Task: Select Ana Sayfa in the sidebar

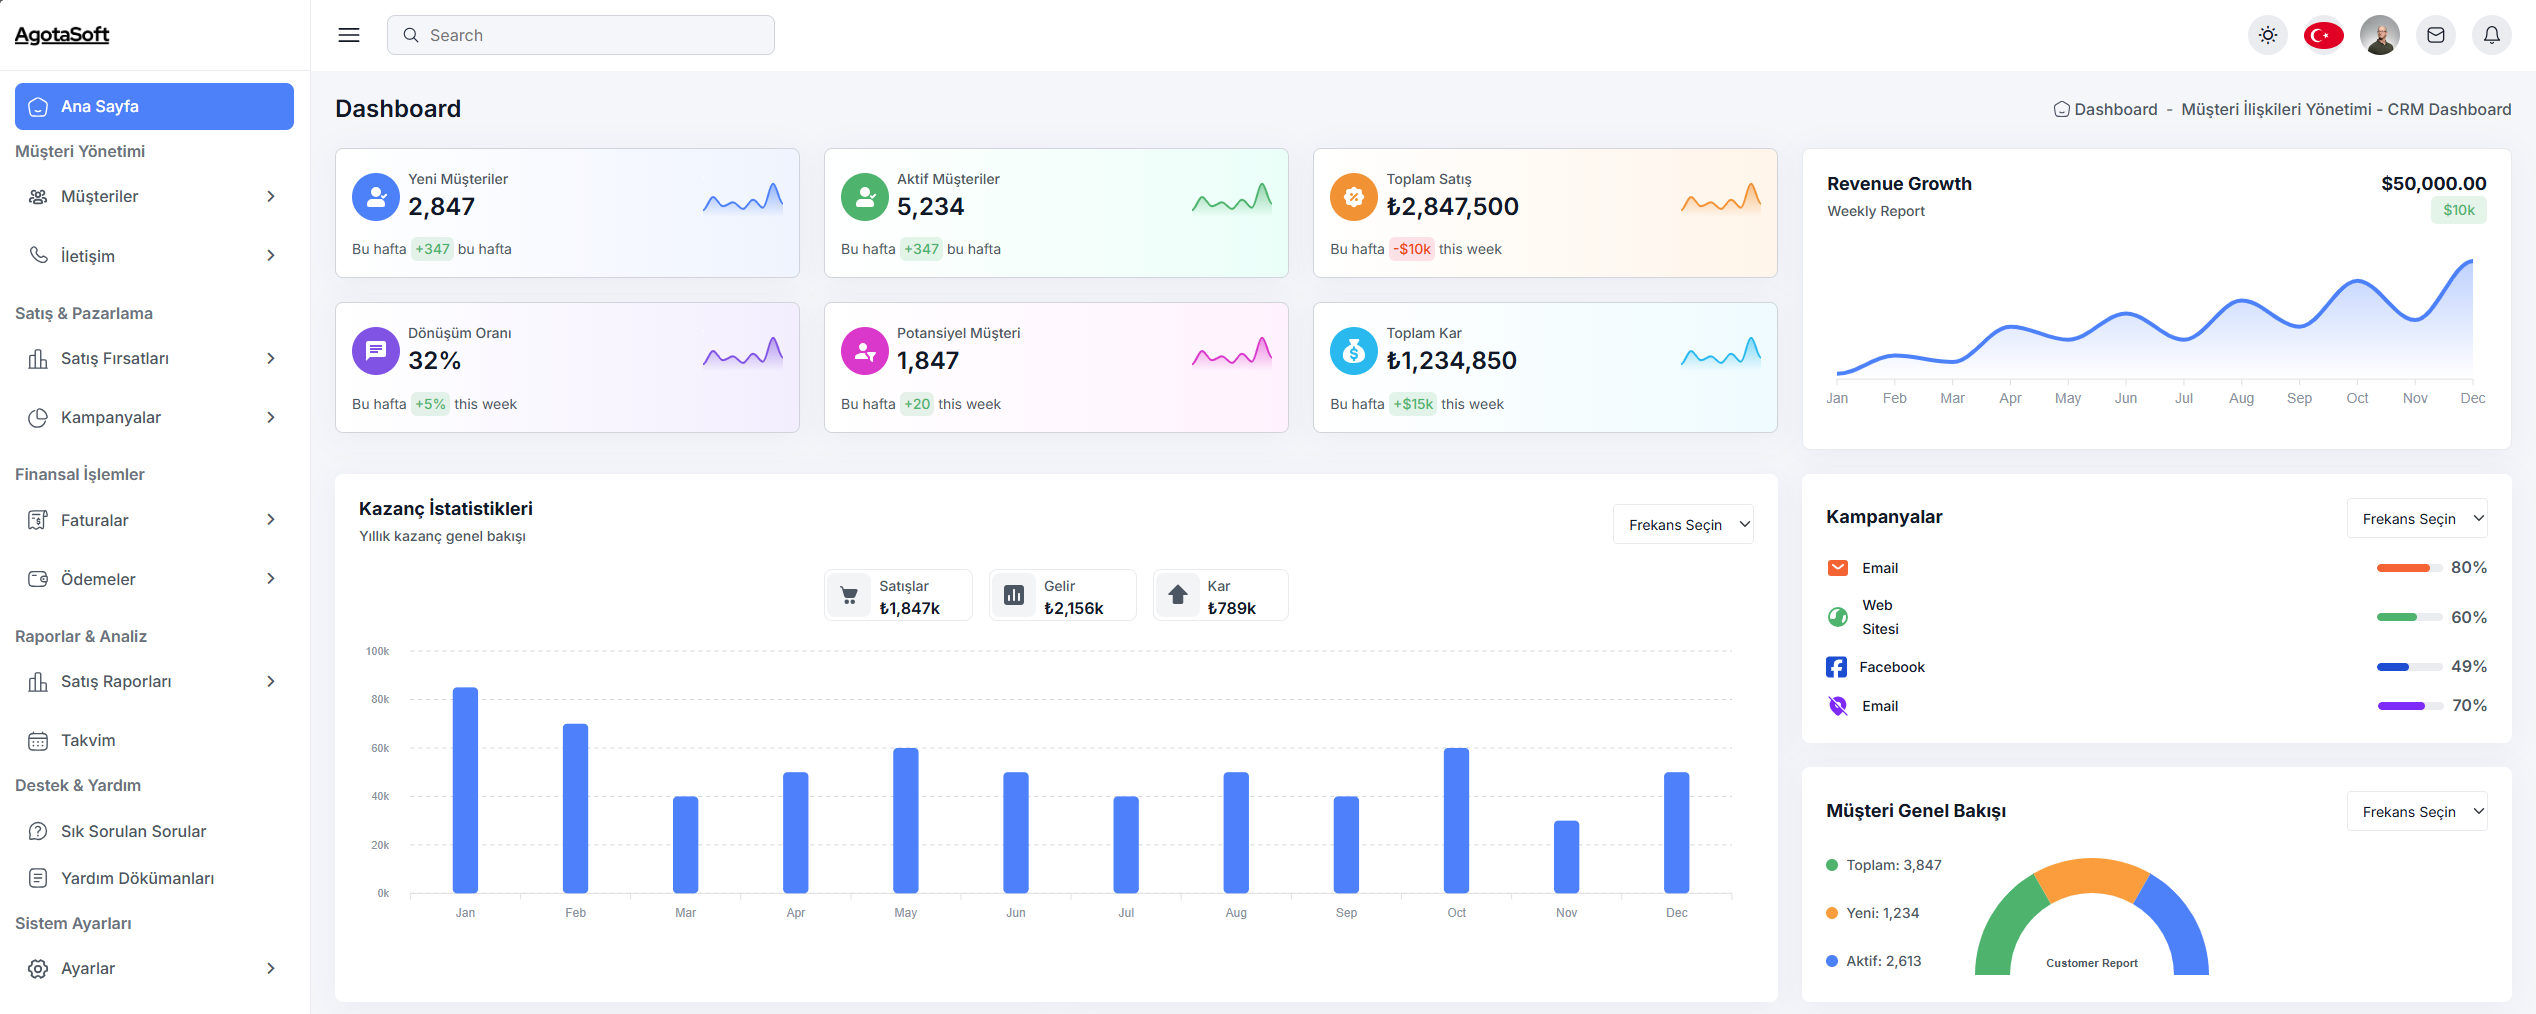Action: click(x=154, y=106)
